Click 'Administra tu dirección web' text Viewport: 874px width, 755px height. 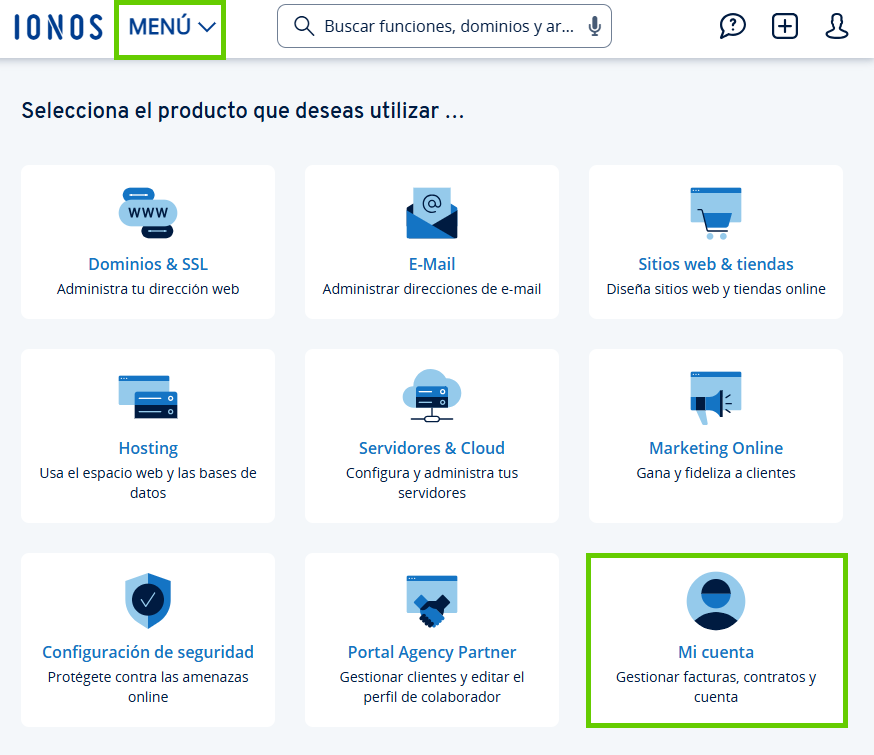(148, 289)
